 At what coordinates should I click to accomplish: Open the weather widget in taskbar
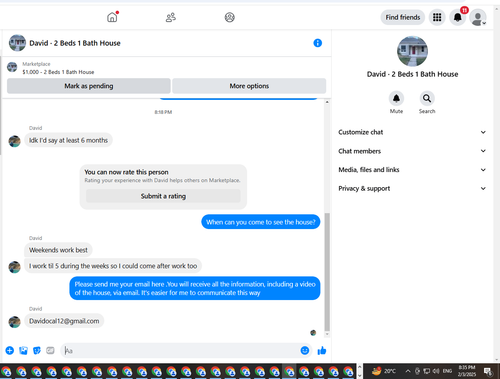[384, 371]
